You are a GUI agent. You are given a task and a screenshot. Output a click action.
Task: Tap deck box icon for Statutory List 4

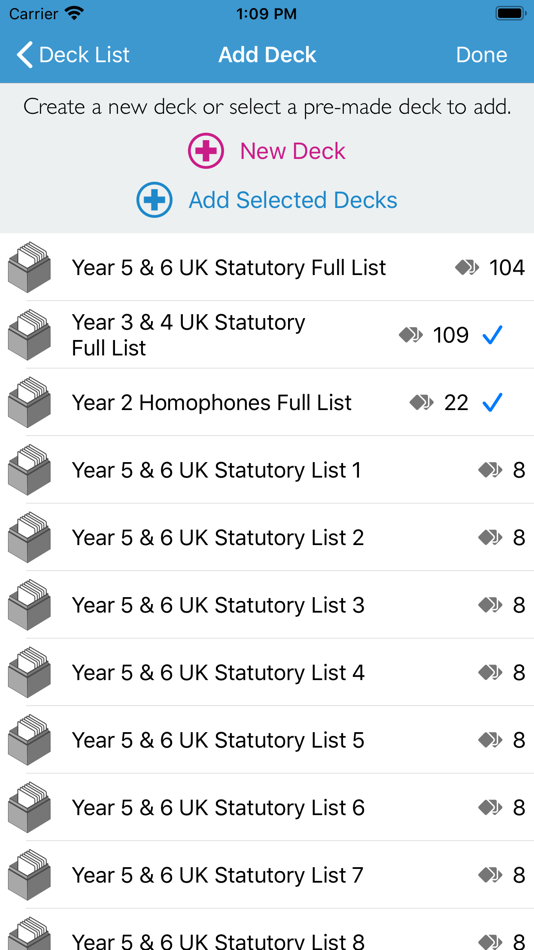(x=29, y=673)
